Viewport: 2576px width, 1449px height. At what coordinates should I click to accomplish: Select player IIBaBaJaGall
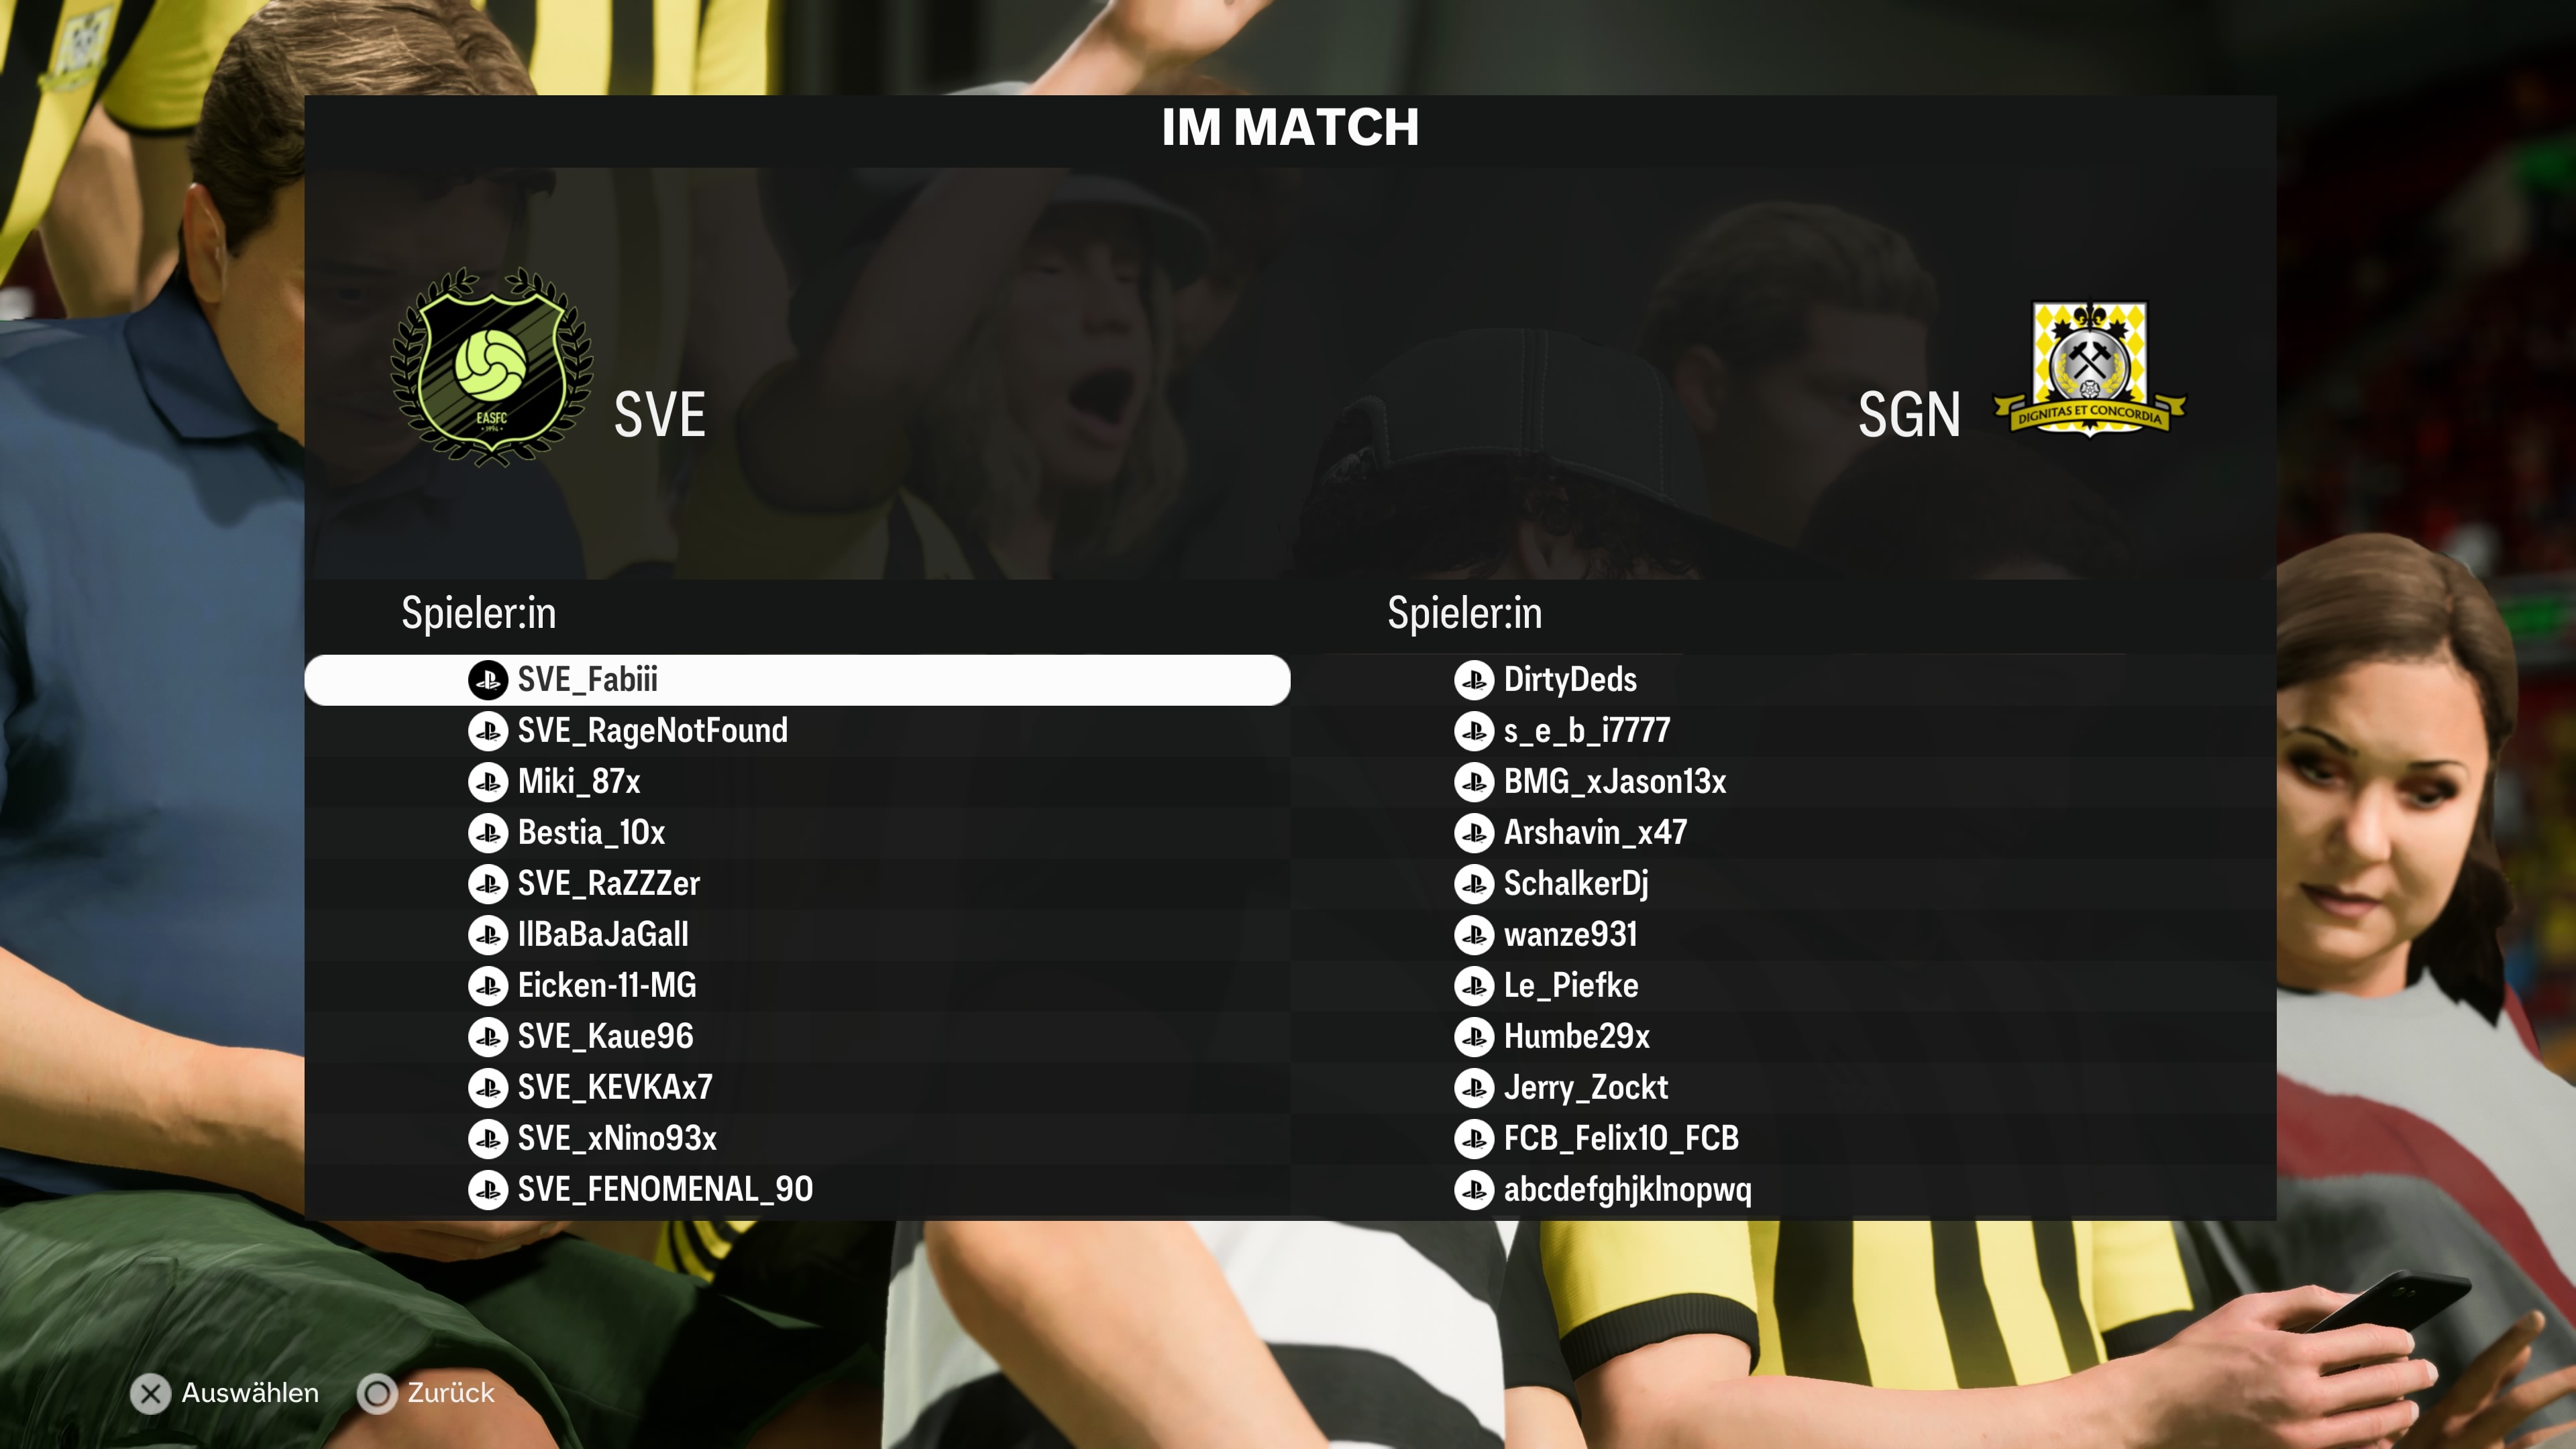point(797,935)
